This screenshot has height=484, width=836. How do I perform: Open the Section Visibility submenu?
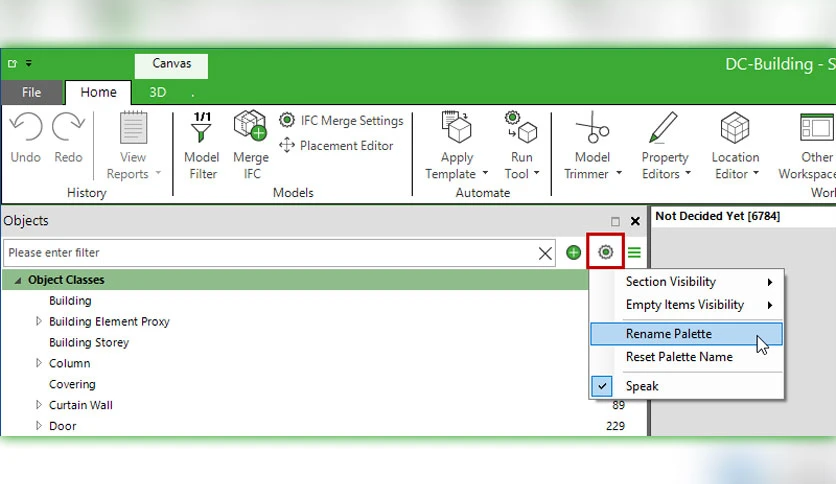(687, 281)
